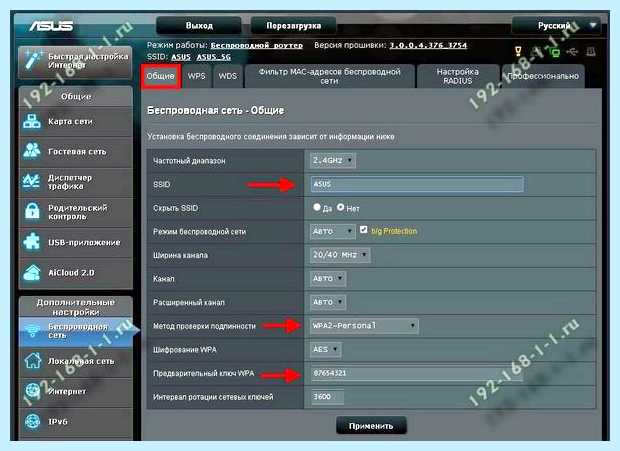Viewport: 620px width, 451px height.
Task: Click the ASUS_5G SSID link
Action: pos(214,57)
